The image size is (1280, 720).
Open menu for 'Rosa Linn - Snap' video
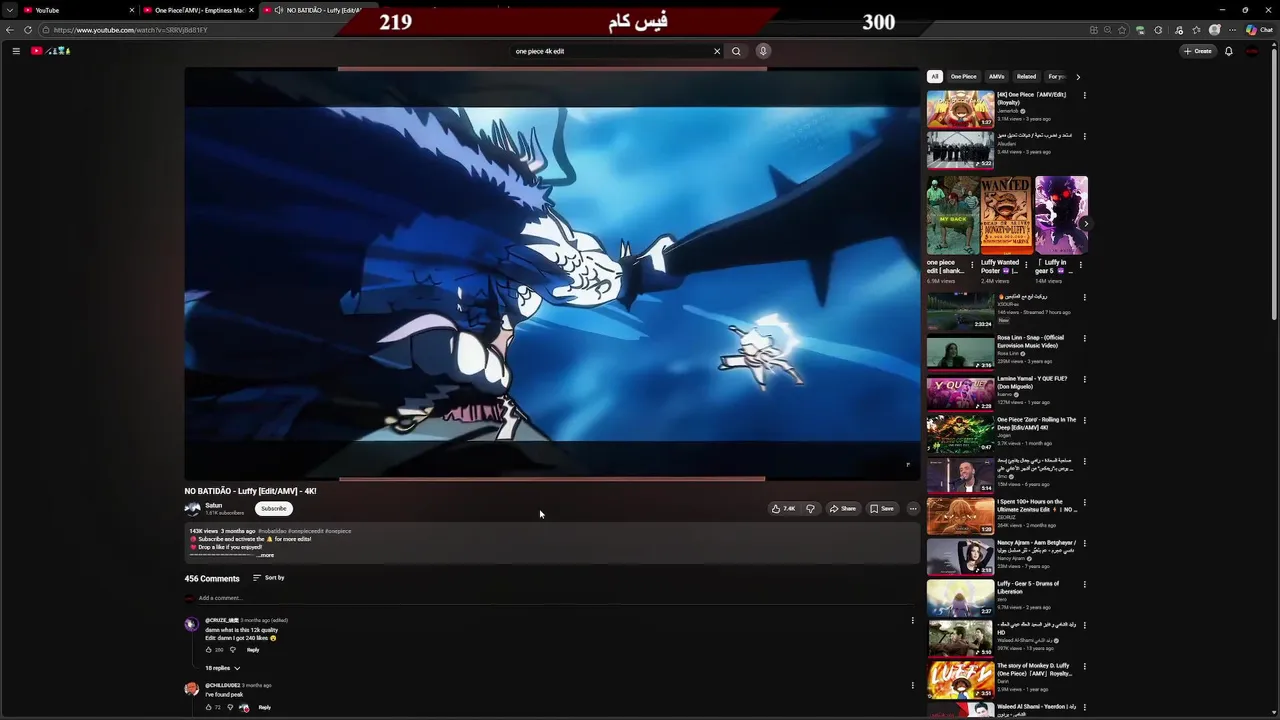coord(1084,339)
